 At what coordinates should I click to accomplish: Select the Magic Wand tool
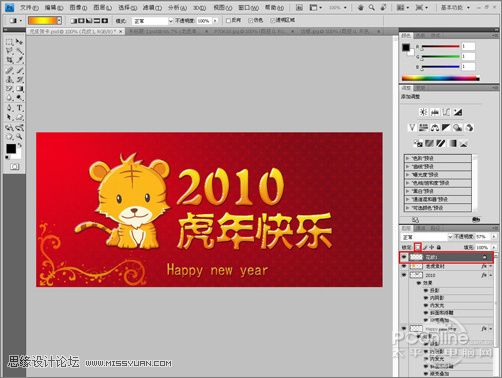coord(20,51)
